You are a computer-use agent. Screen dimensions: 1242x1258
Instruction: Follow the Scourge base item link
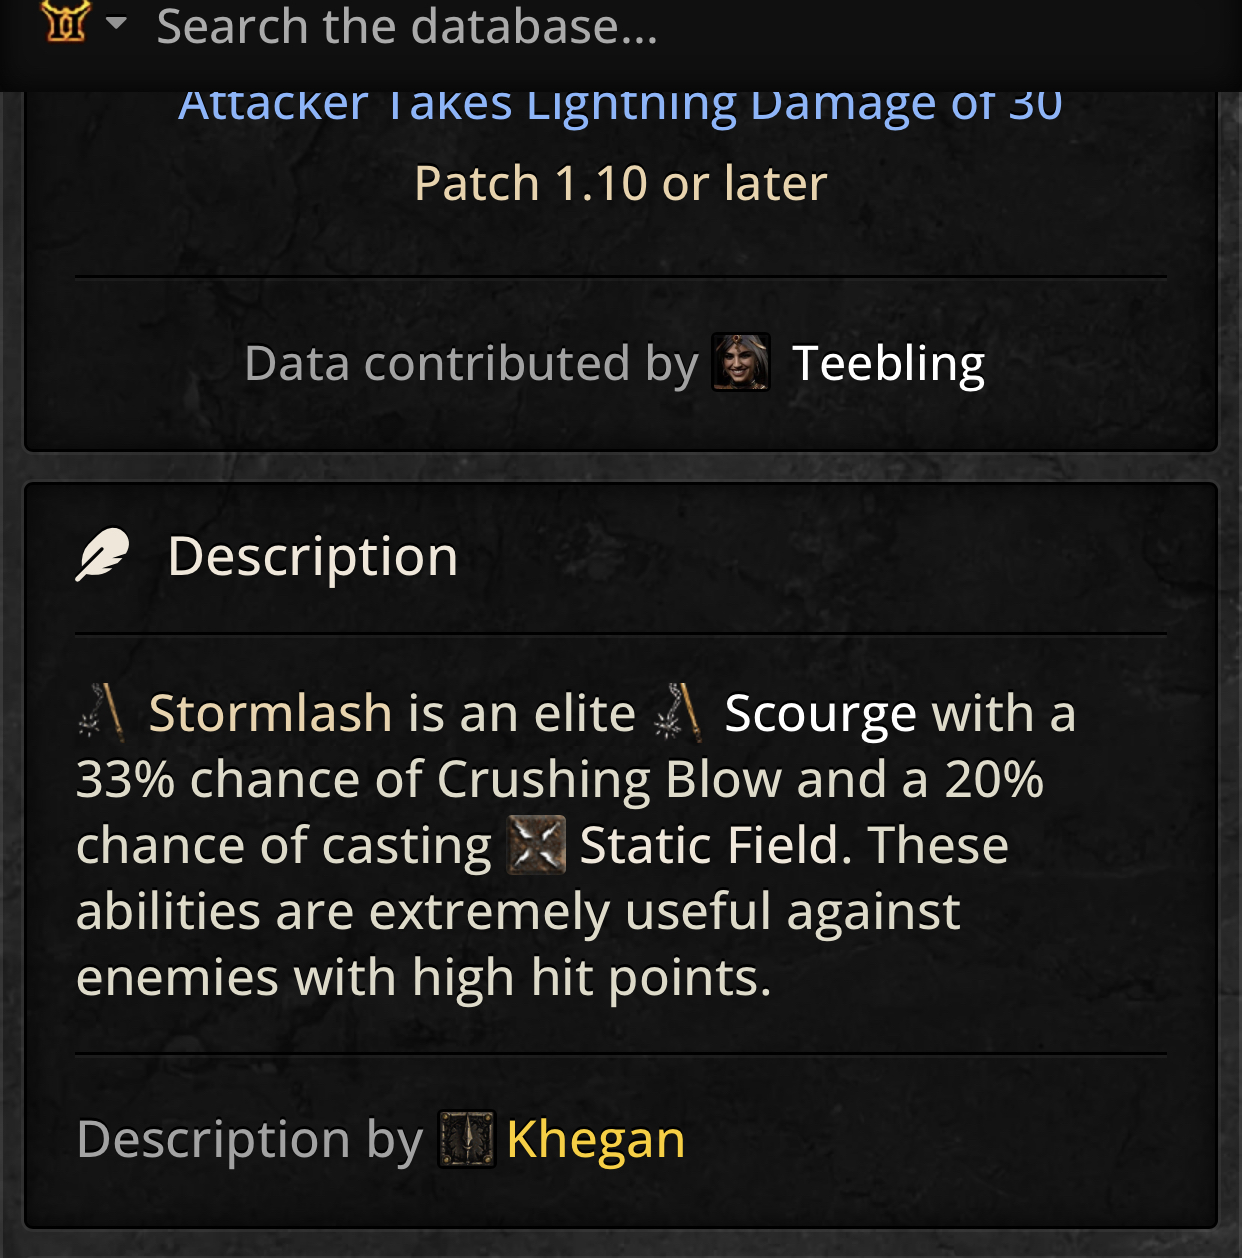tap(820, 714)
